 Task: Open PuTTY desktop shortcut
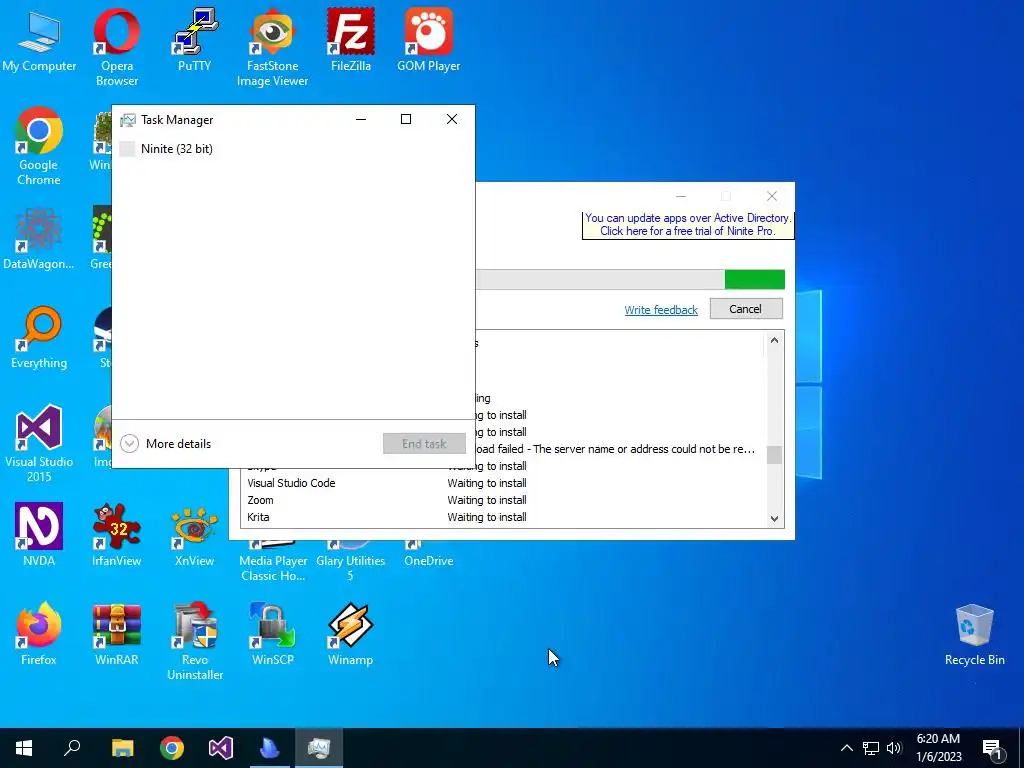tap(194, 40)
